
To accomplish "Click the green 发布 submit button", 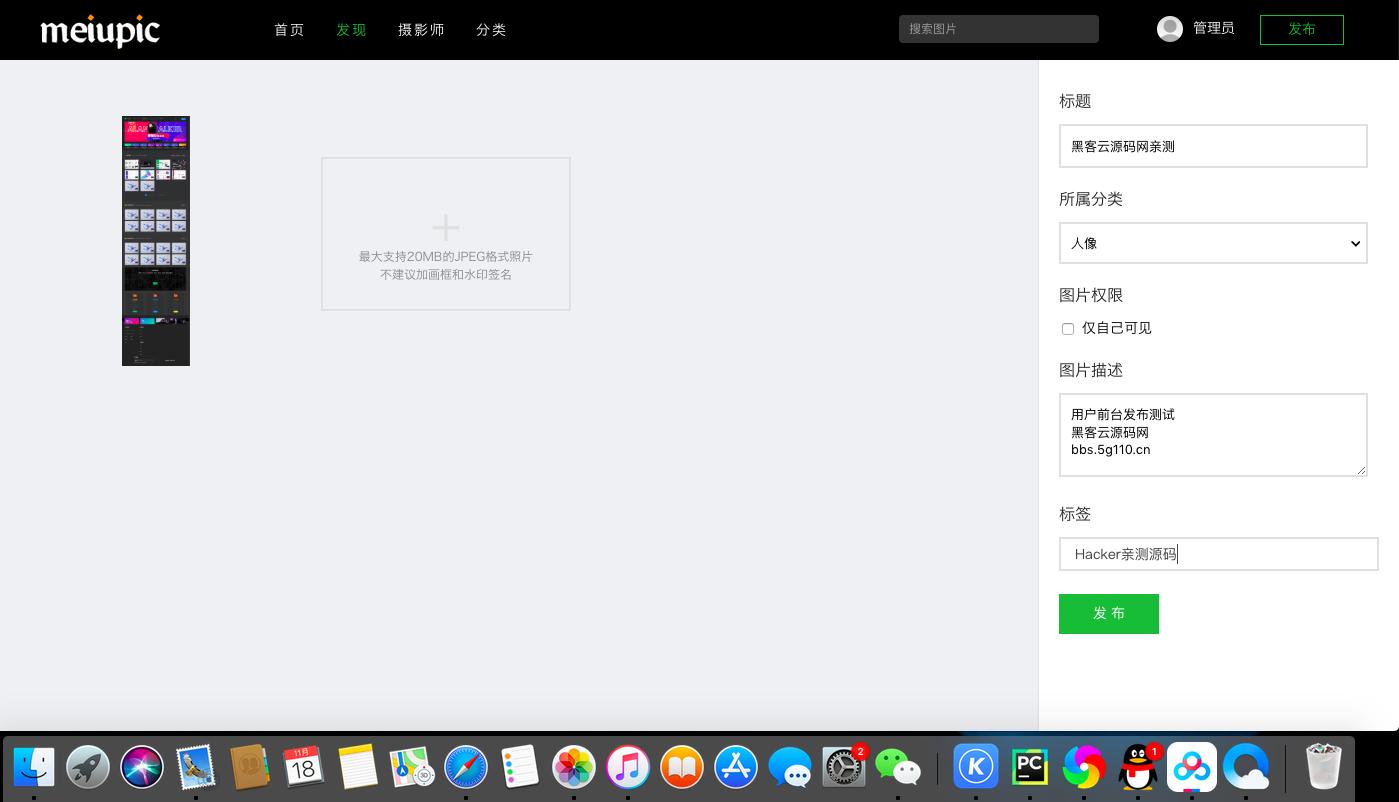I will coord(1108,614).
